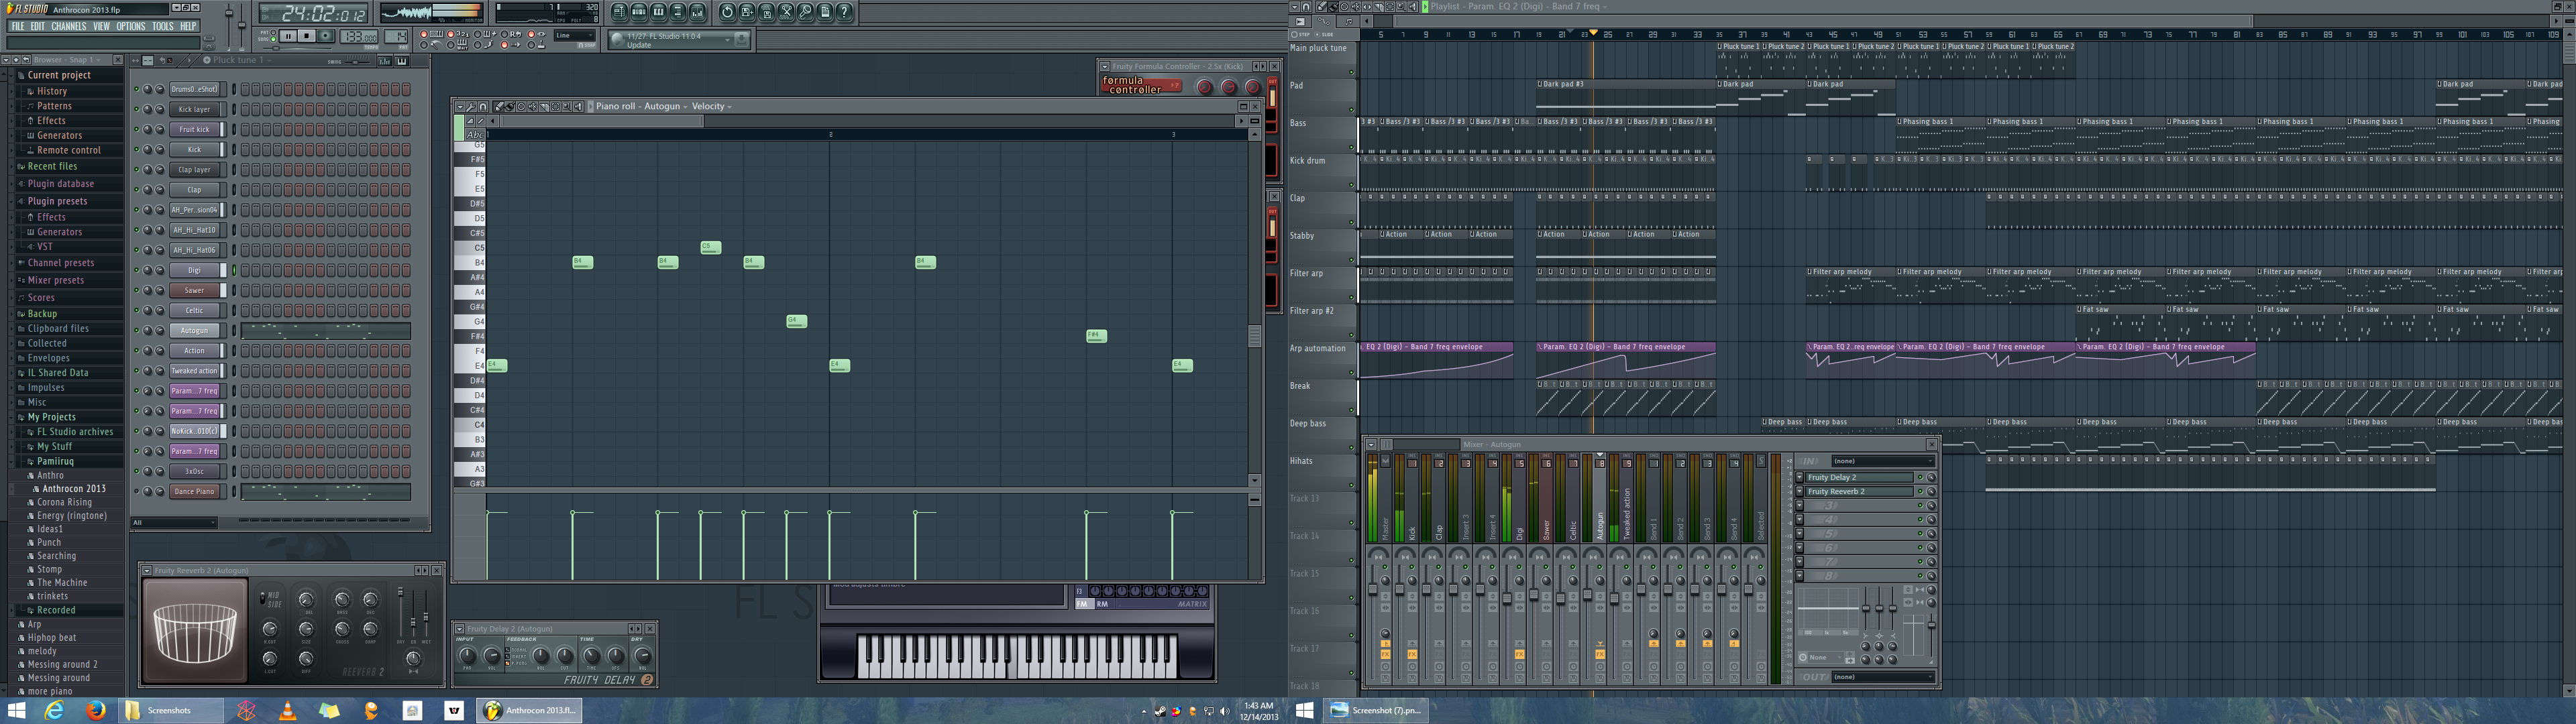Image resolution: width=2576 pixels, height=724 pixels.
Task: Expand the Patterns browser folder
Action: tap(54, 106)
